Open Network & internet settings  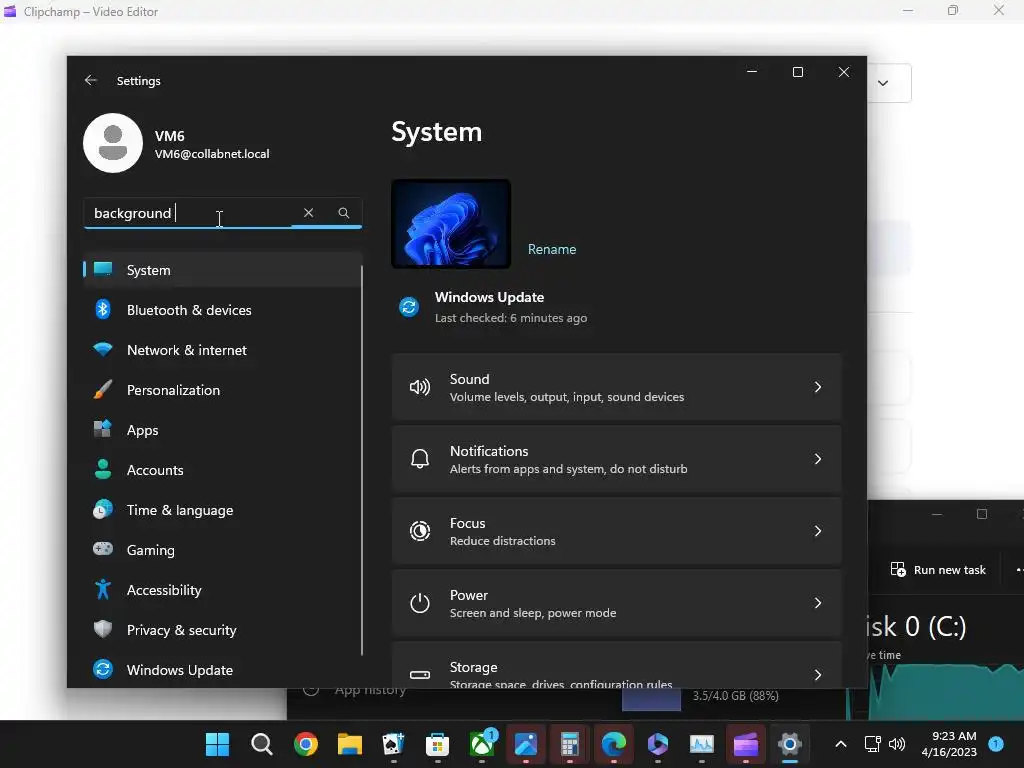pyautogui.click(x=222, y=350)
